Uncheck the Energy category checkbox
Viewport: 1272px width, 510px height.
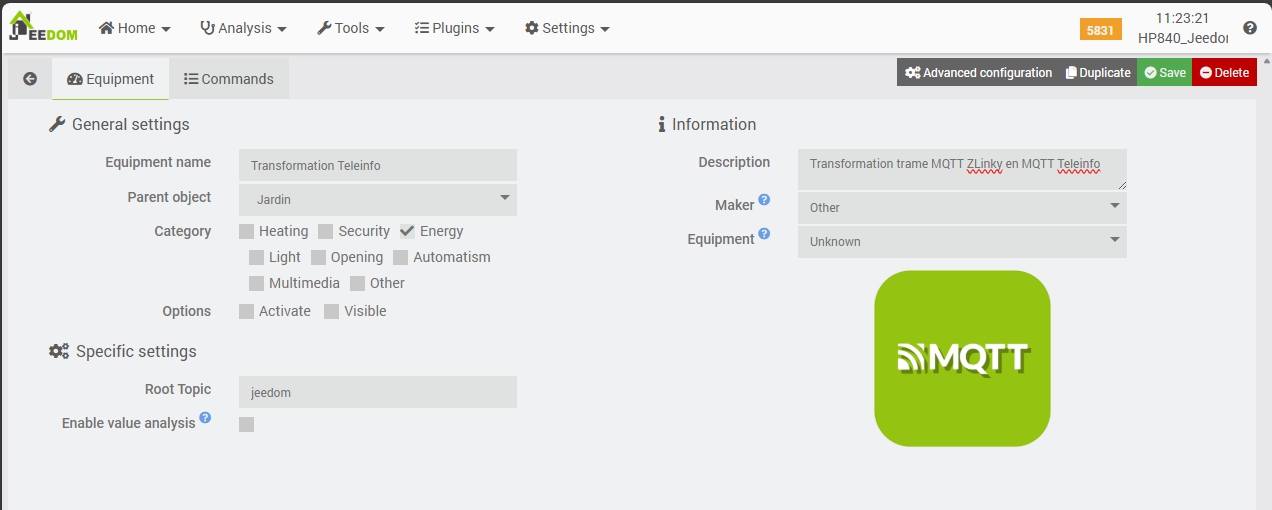point(407,231)
